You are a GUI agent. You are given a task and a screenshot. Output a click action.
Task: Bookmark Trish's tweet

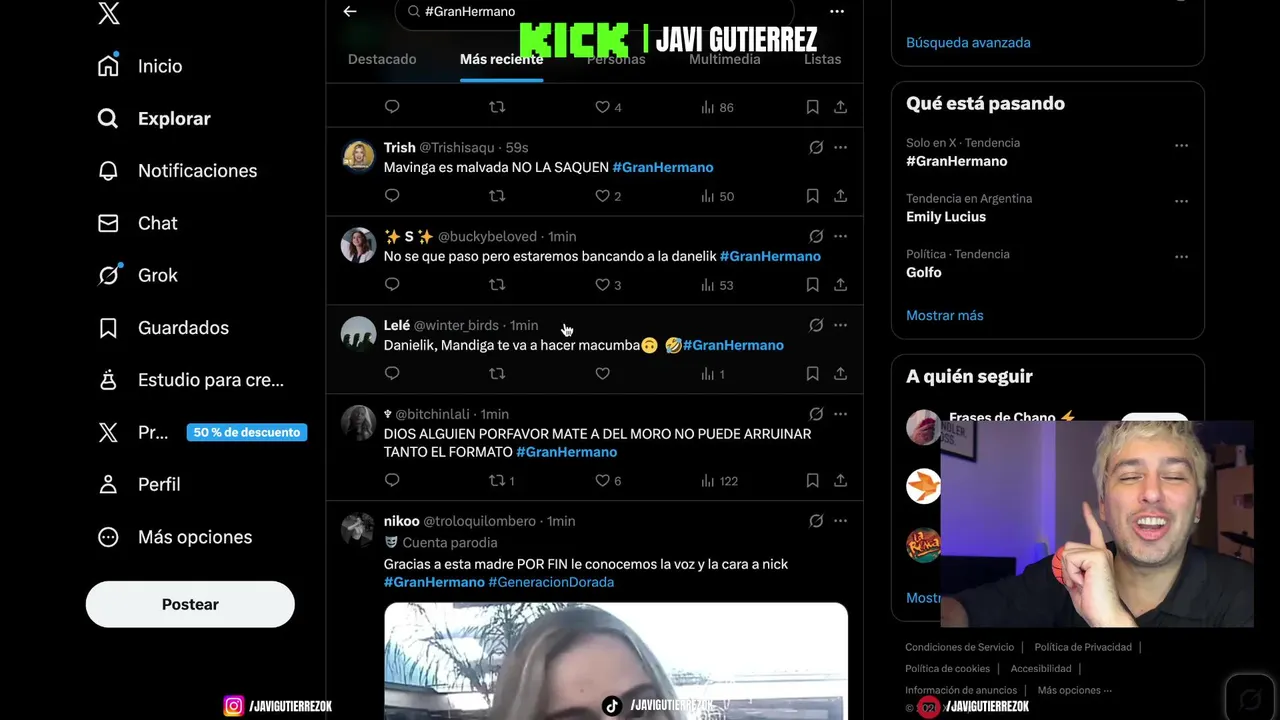[812, 196]
